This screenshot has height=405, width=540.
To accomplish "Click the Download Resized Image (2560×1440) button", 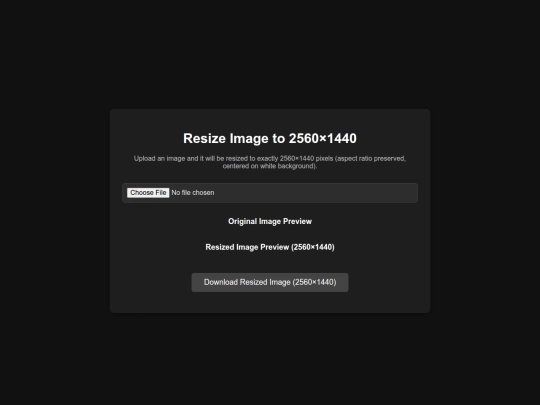I will coord(270,282).
